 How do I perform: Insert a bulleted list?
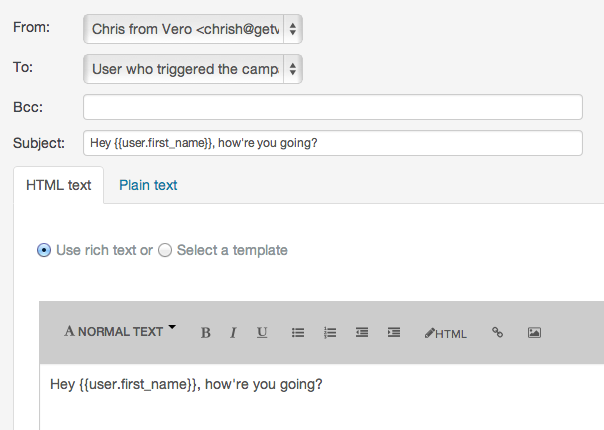[x=297, y=333]
